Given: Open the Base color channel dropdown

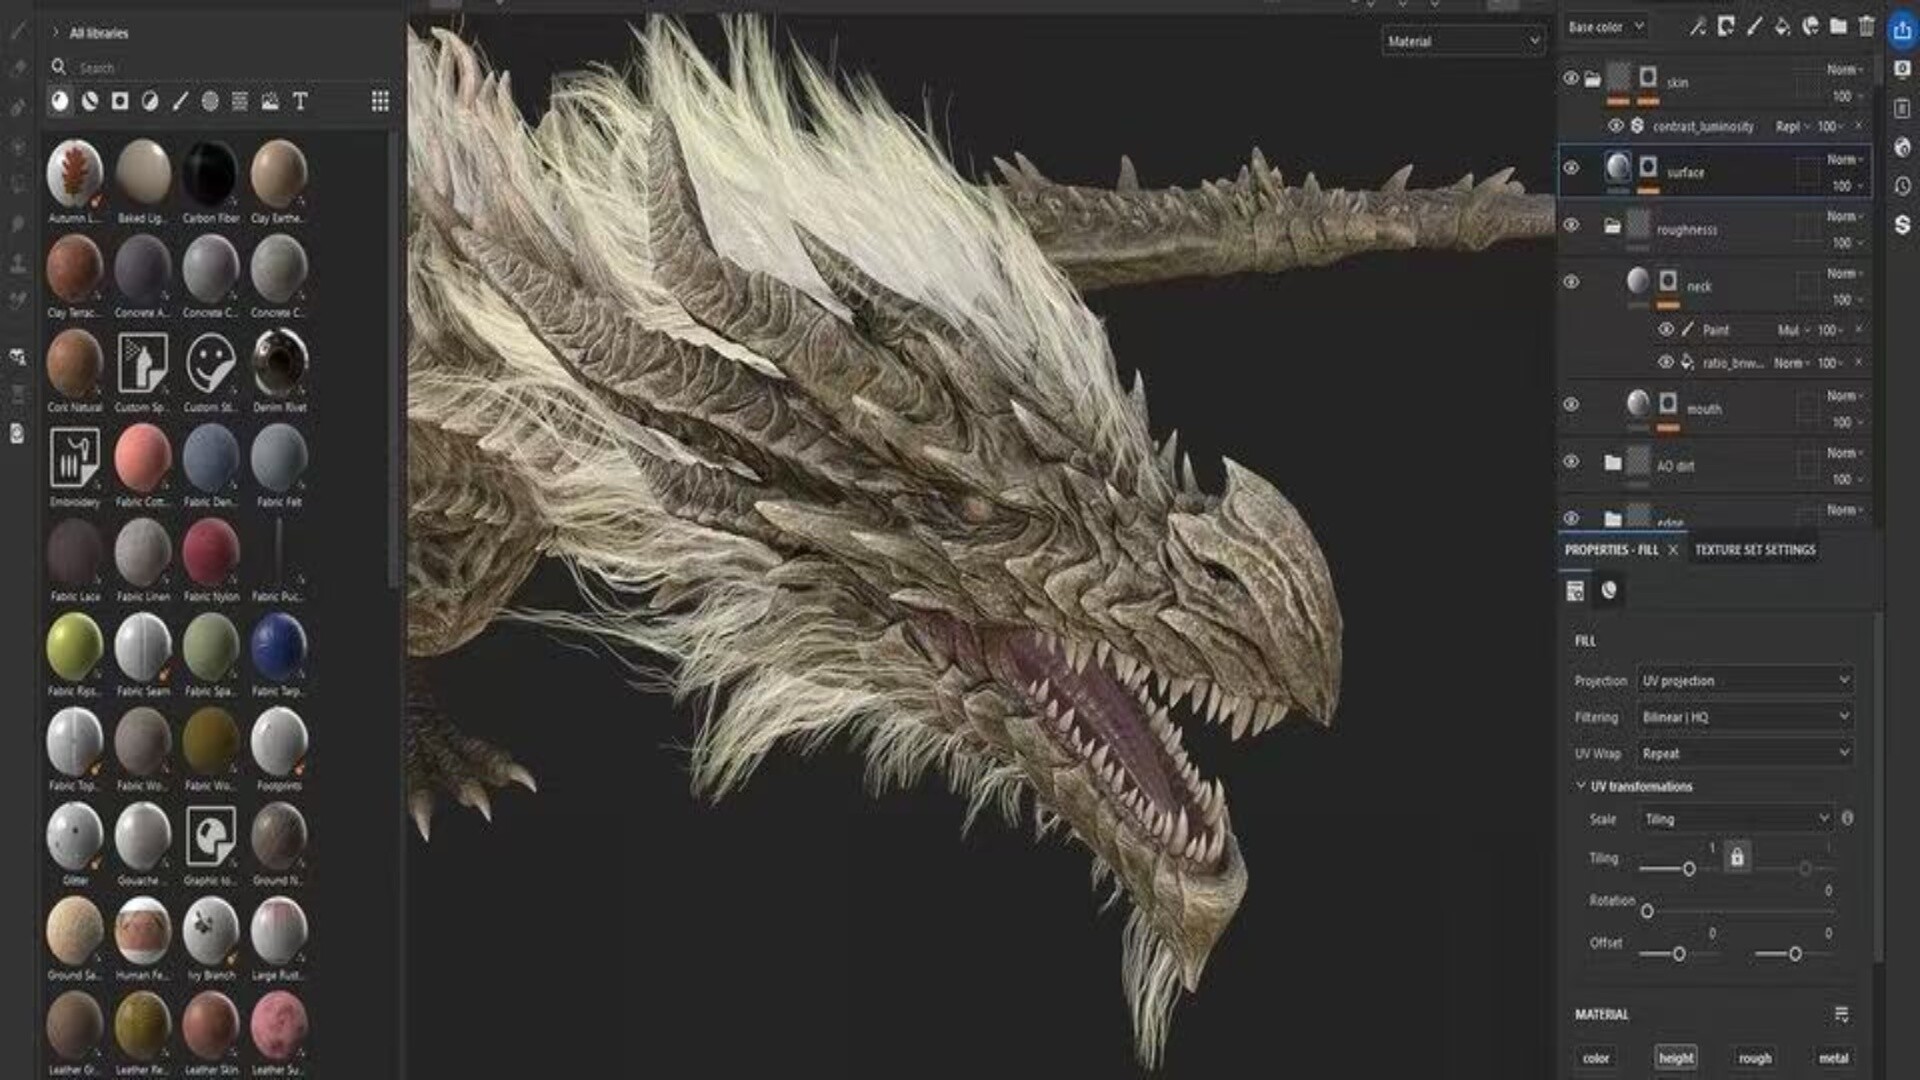Looking at the screenshot, I should pyautogui.click(x=1606, y=27).
